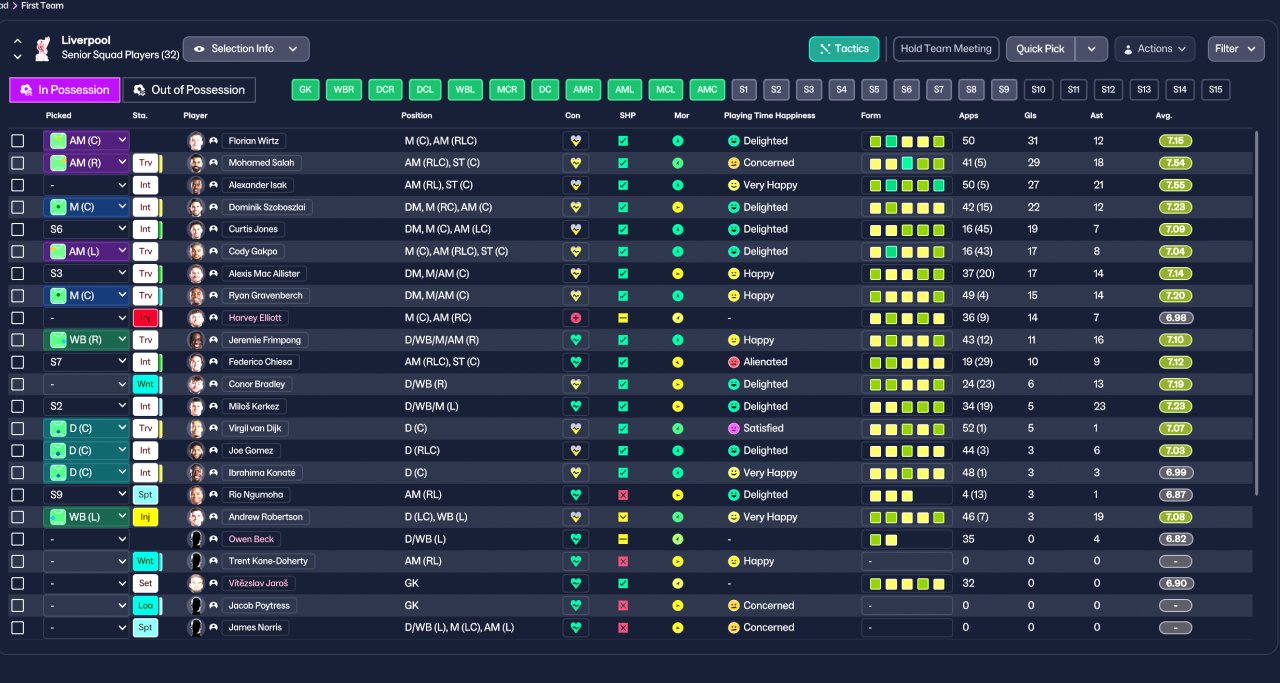Click Florian Wirtz's green morale icon
The height and width of the screenshot is (683, 1280).
point(677,141)
